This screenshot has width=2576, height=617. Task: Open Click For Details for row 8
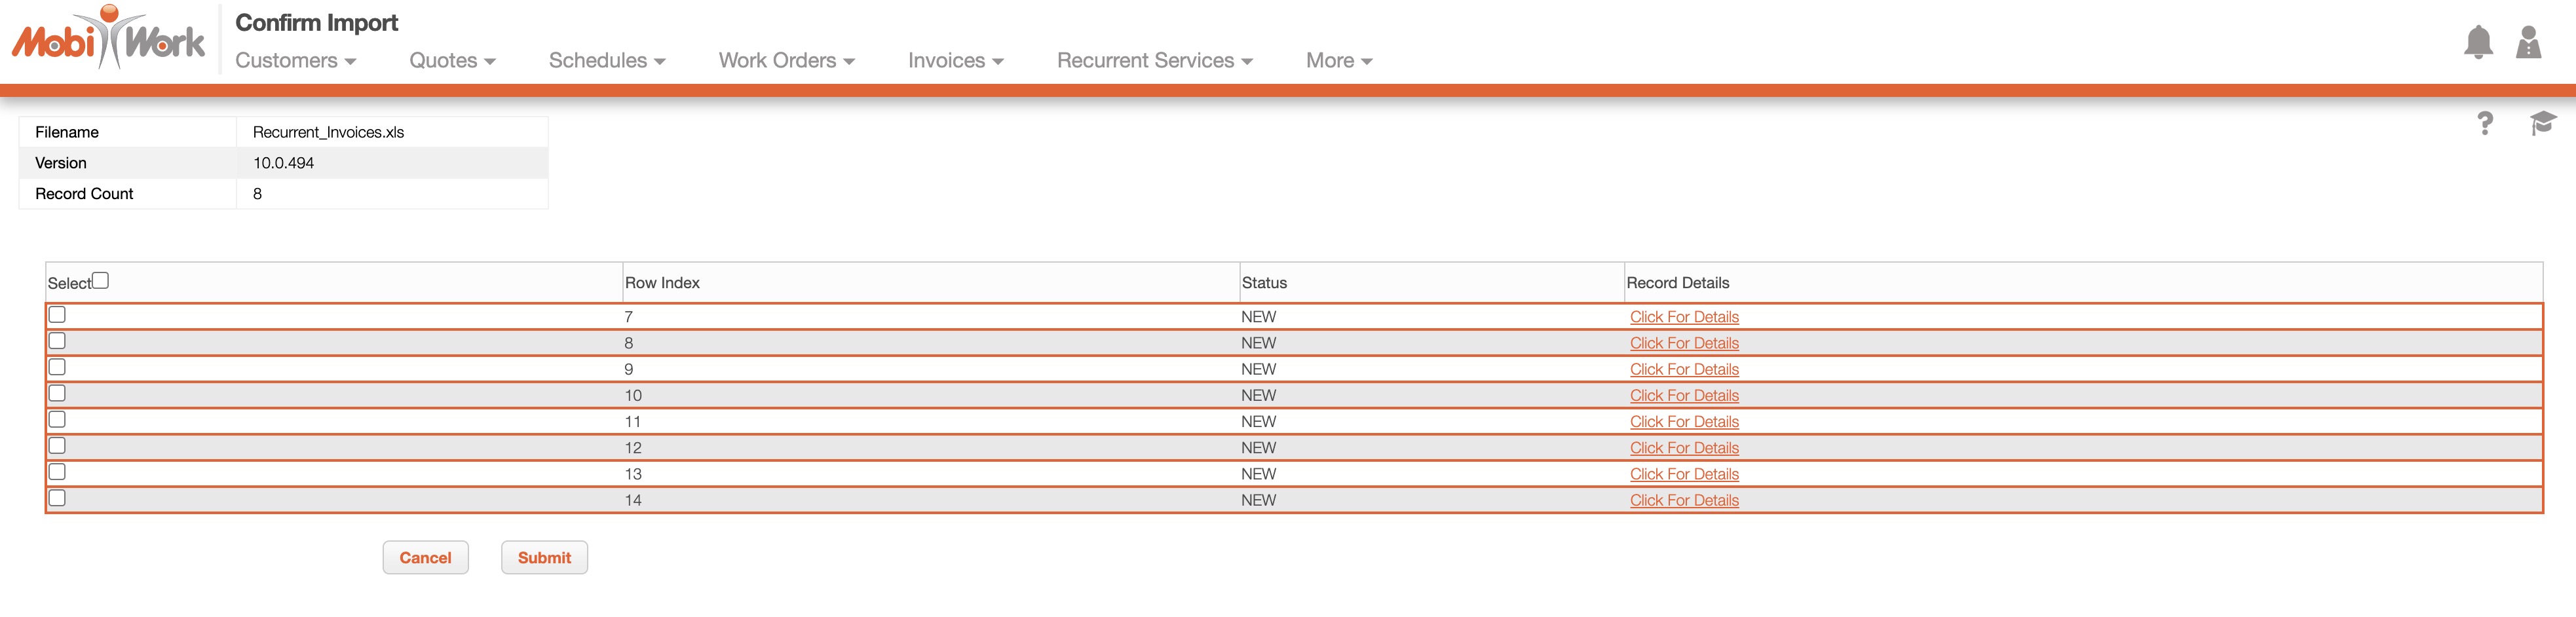[1683, 343]
